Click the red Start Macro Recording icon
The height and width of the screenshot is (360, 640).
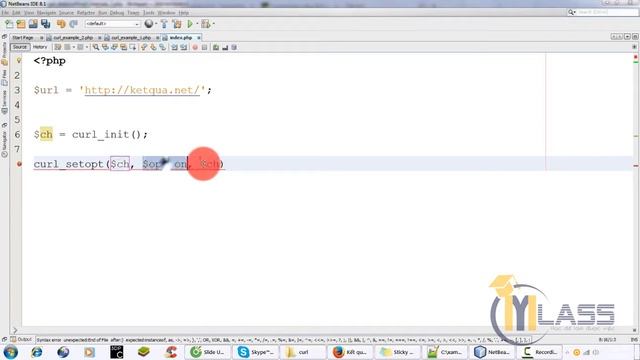point(195,47)
